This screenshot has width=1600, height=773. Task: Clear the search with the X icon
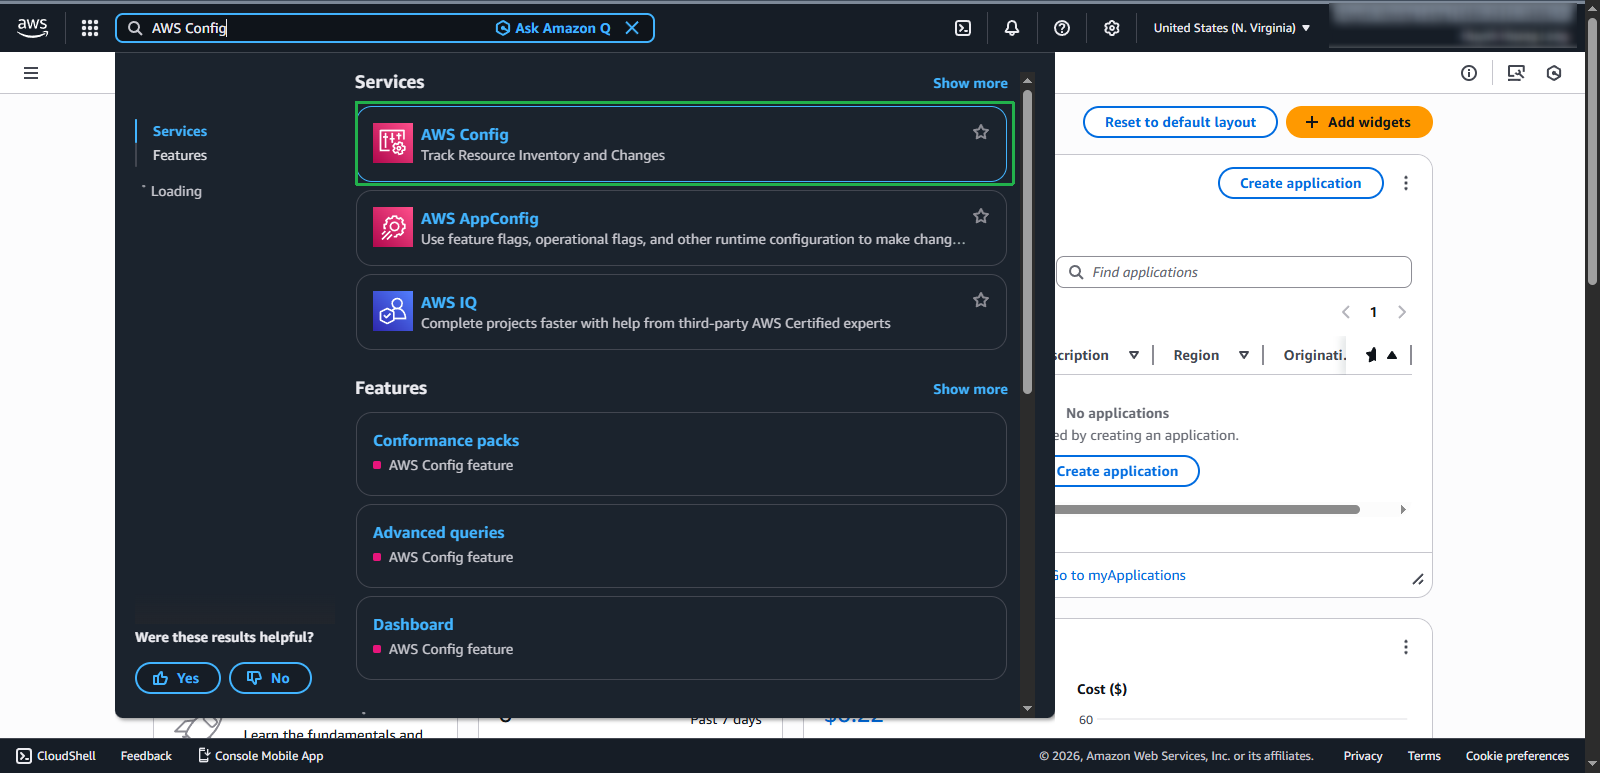632,28
